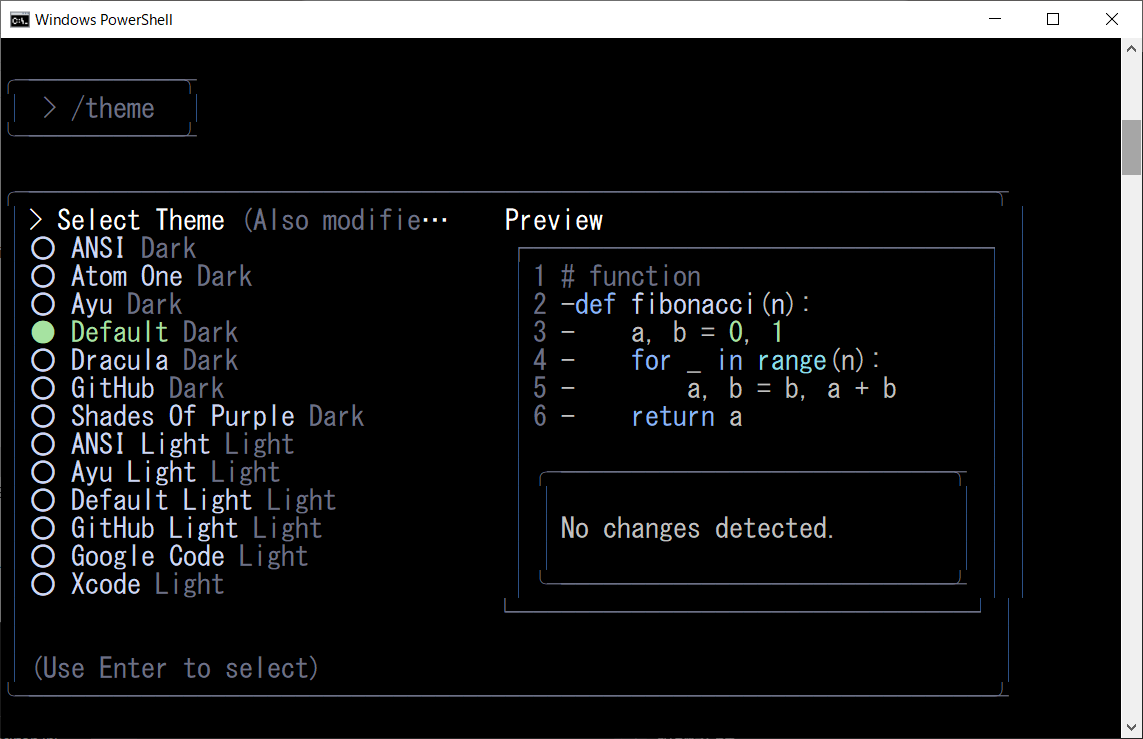Click the '(Also modifie…' truncated subtitle text
Viewport: 1143px width, 739px height.
[346, 220]
